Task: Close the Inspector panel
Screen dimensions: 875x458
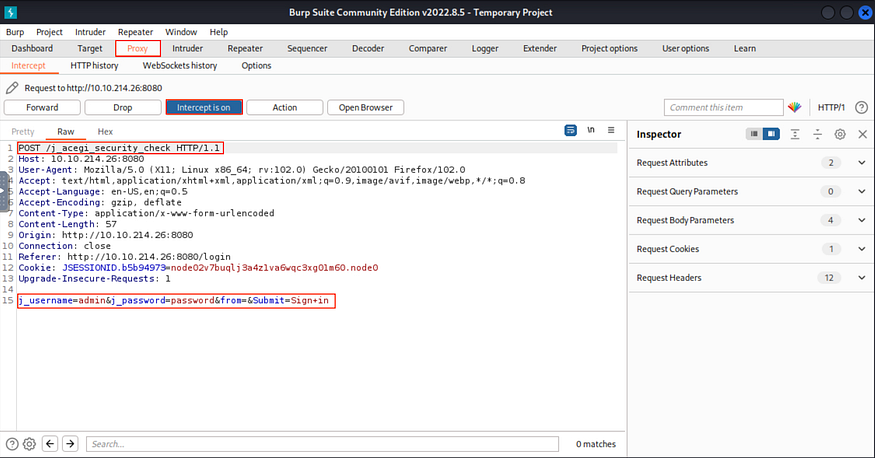Action: coord(863,134)
